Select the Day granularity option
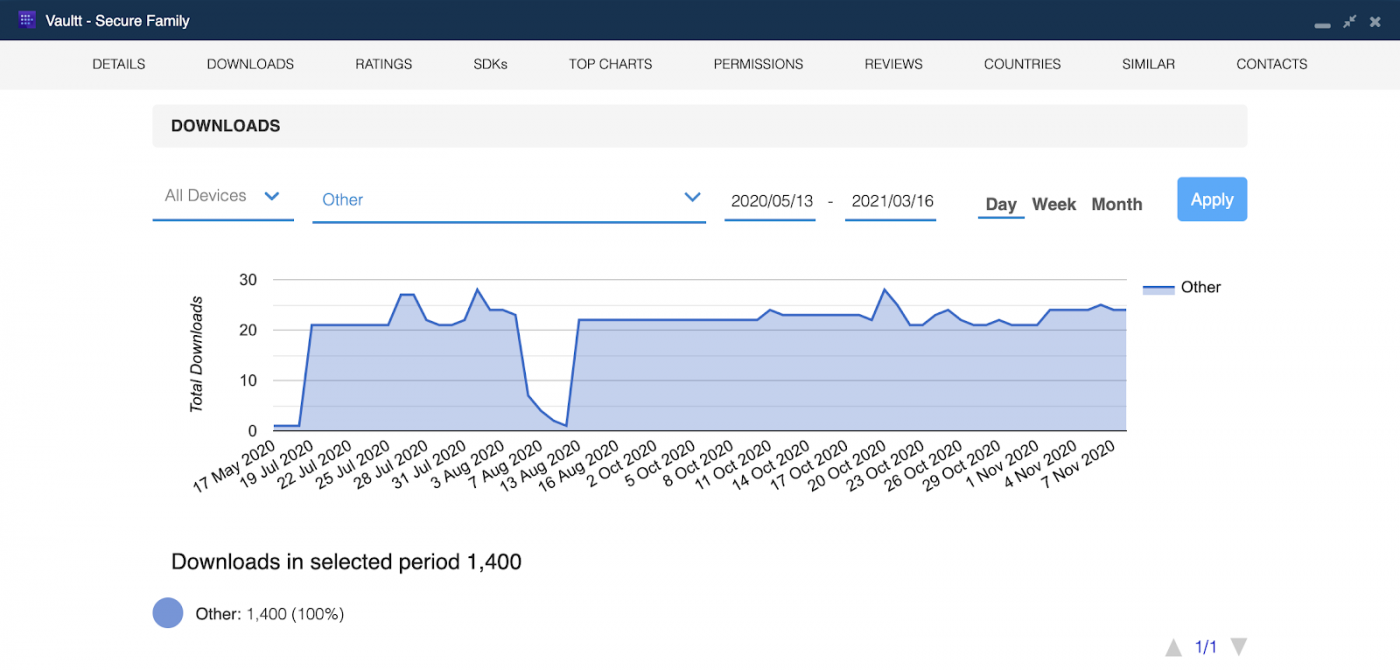Screen dimensions: 1400x670 pyautogui.click(x=1001, y=204)
